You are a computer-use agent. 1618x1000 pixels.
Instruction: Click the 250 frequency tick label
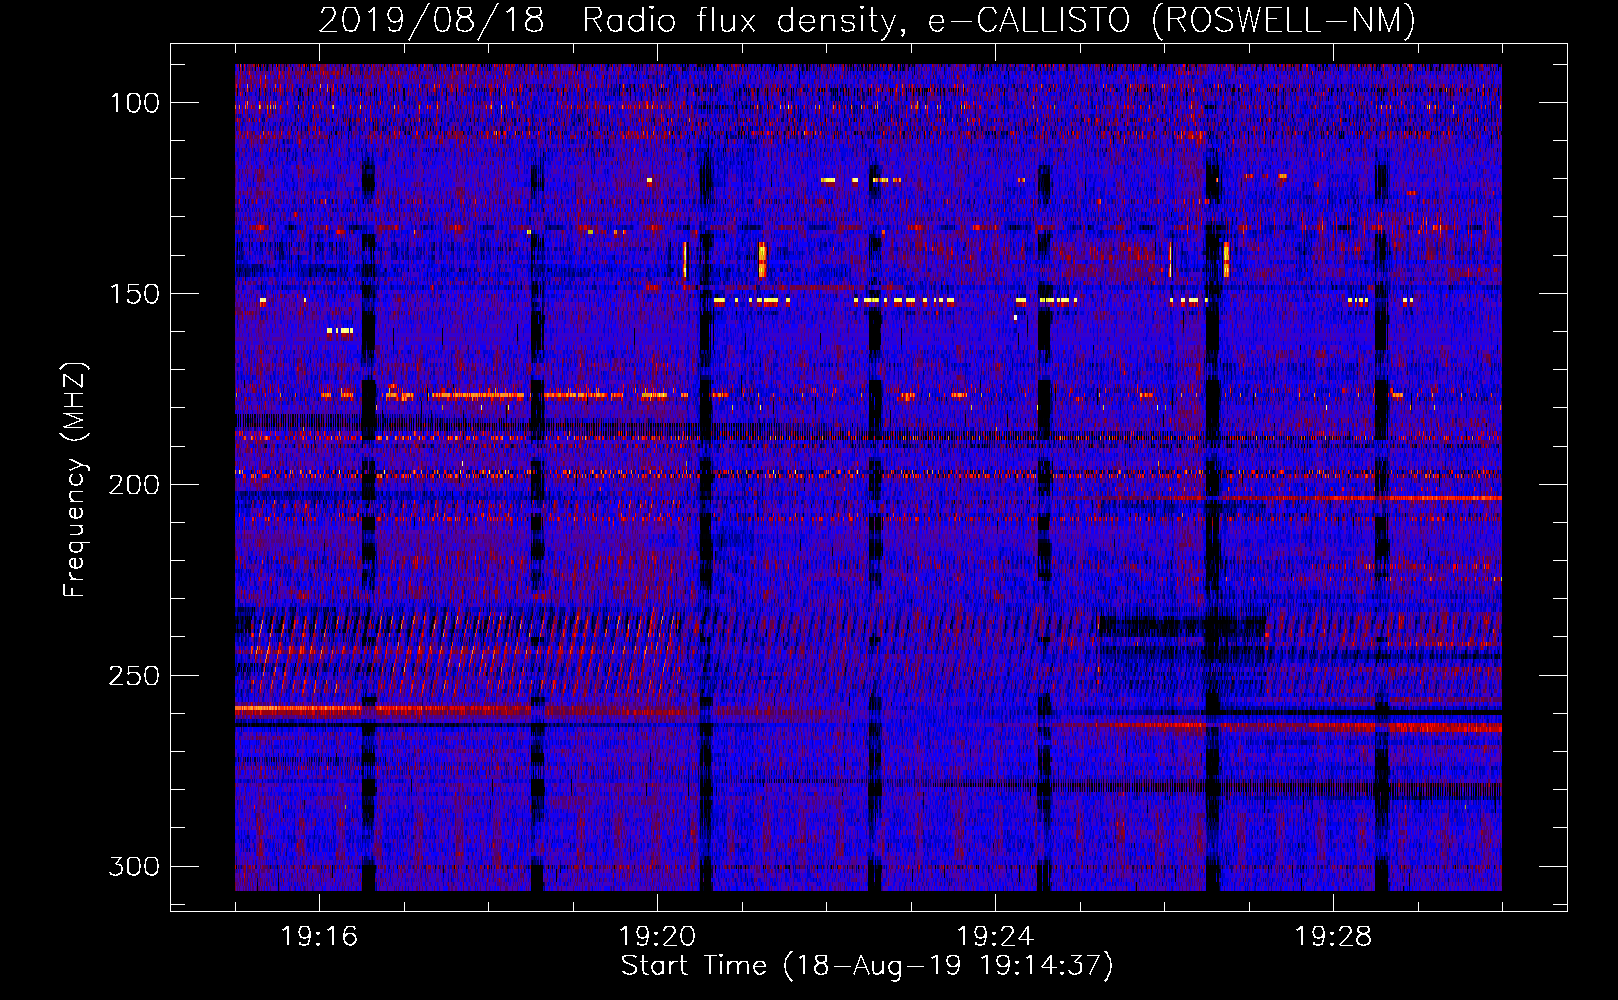click(x=134, y=676)
